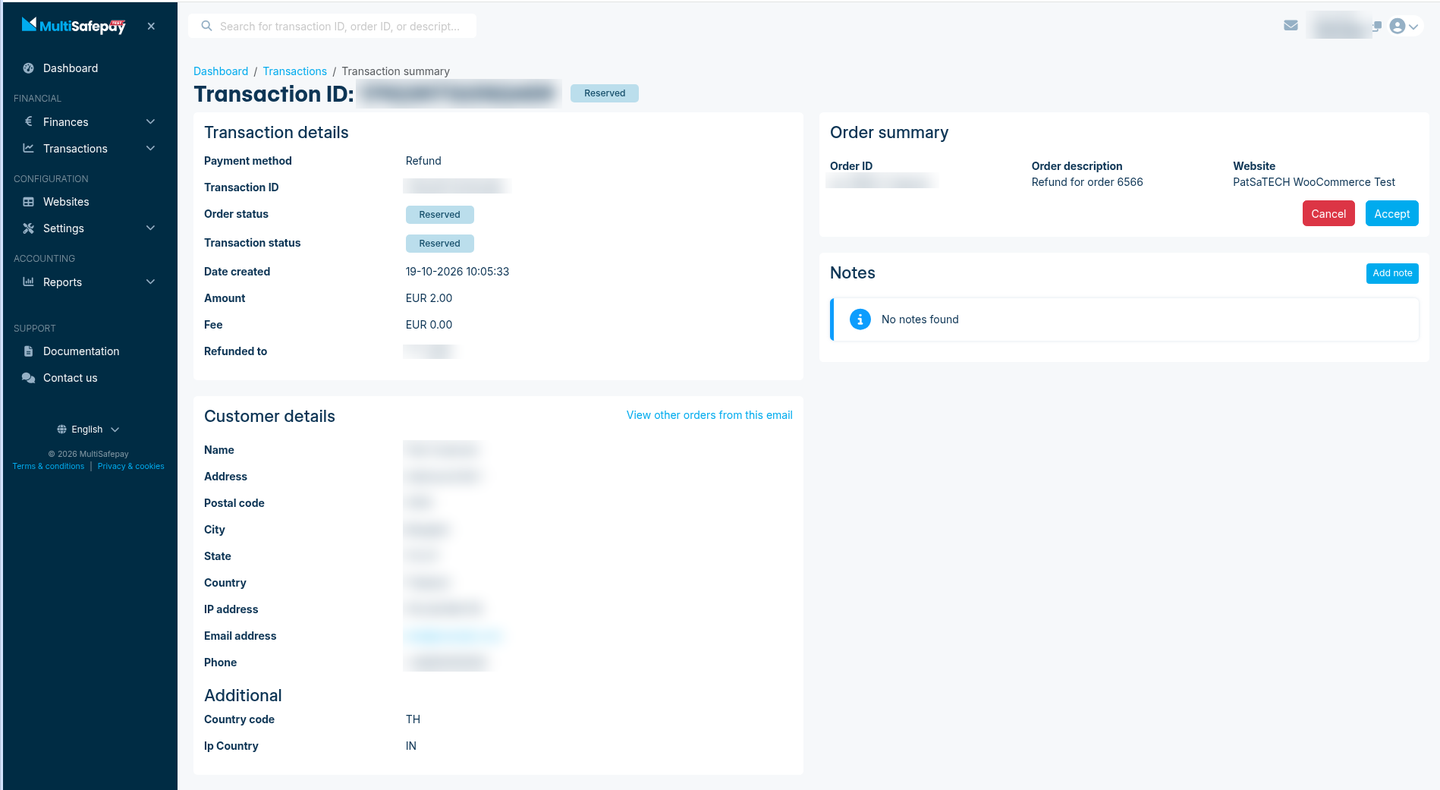Viewport: 1440px width, 790px height.
Task: Click the amount 'EUR 2.00'
Action: click(x=429, y=298)
